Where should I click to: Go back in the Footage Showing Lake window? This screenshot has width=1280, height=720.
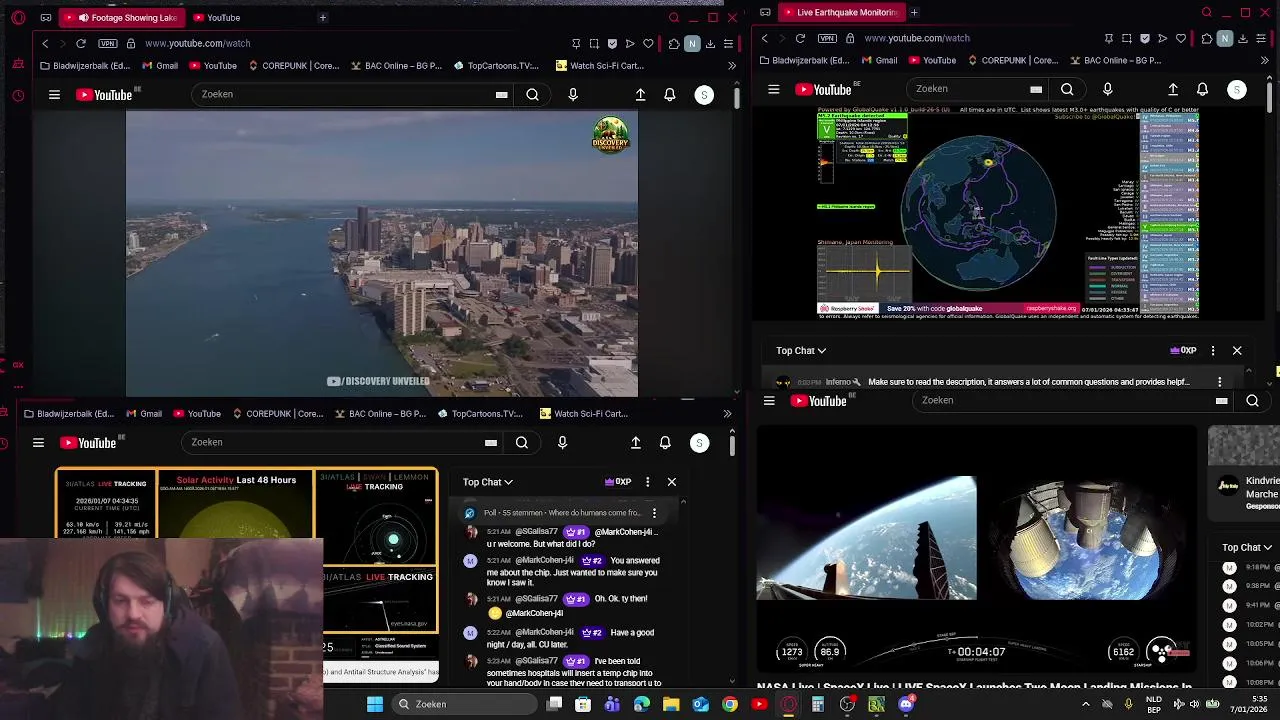tap(45, 43)
